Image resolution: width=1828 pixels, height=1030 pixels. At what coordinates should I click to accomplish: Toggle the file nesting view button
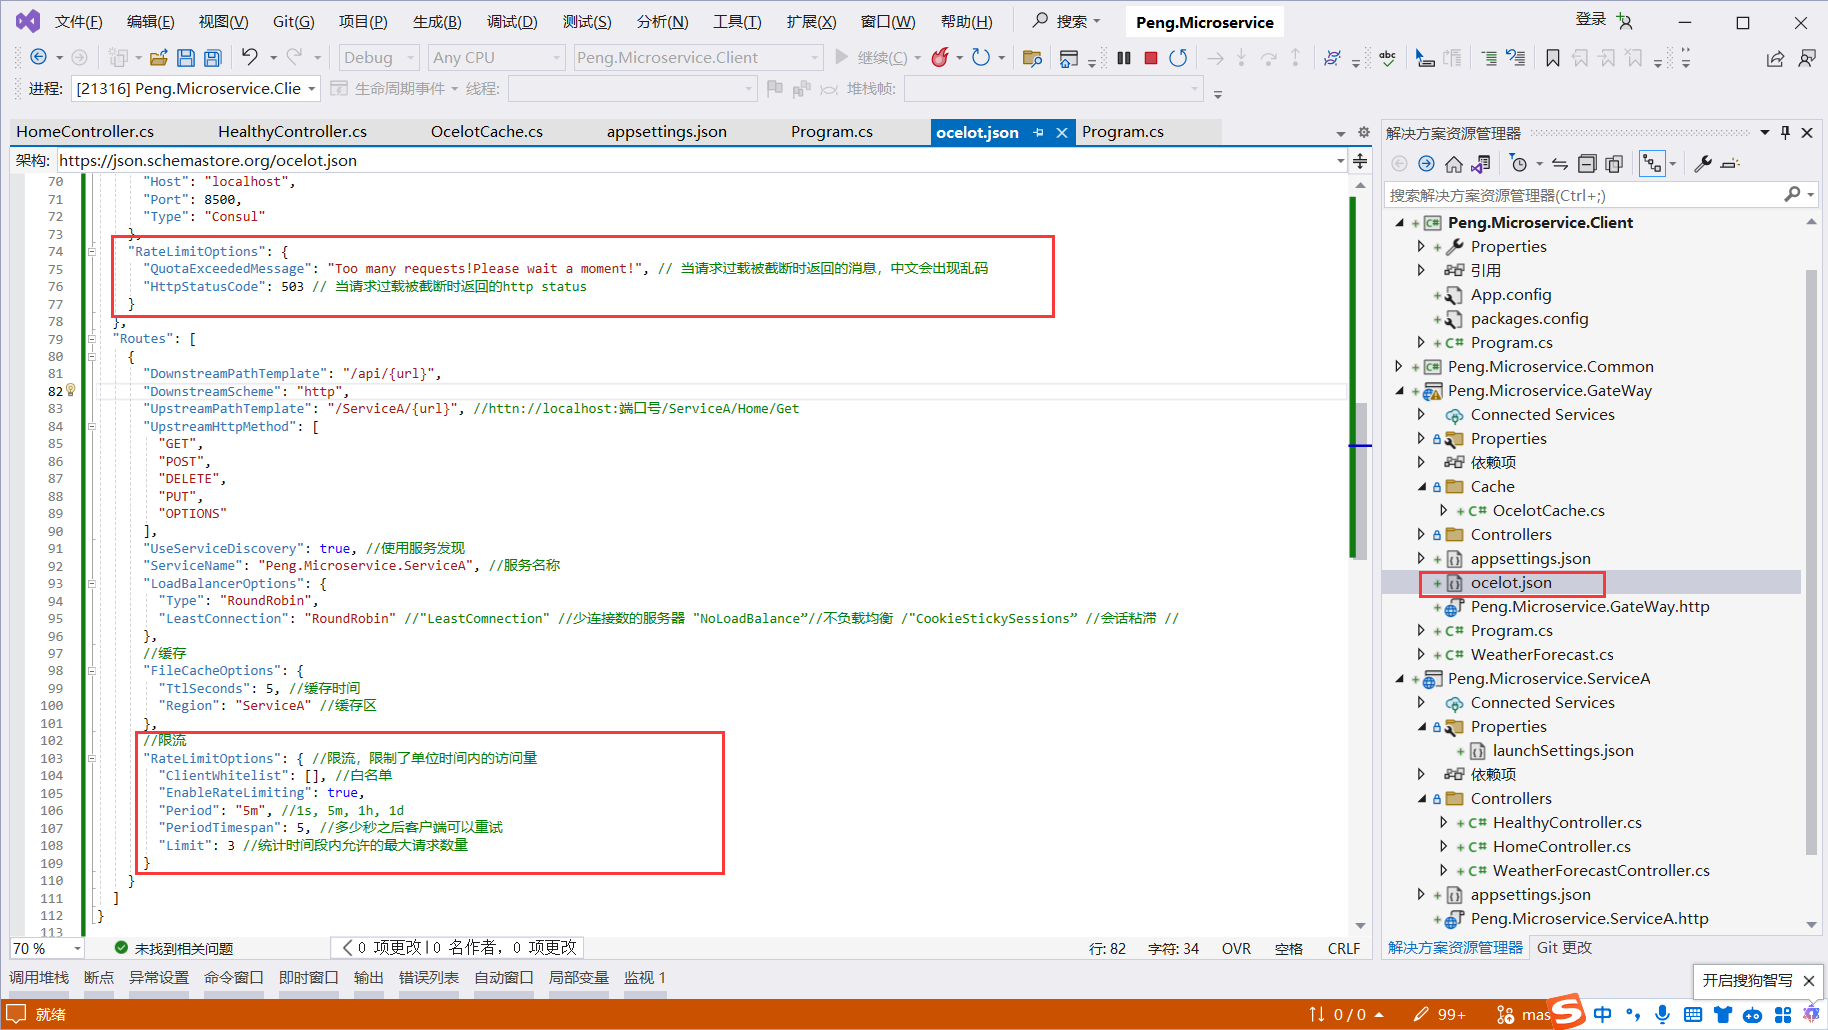click(x=1652, y=164)
